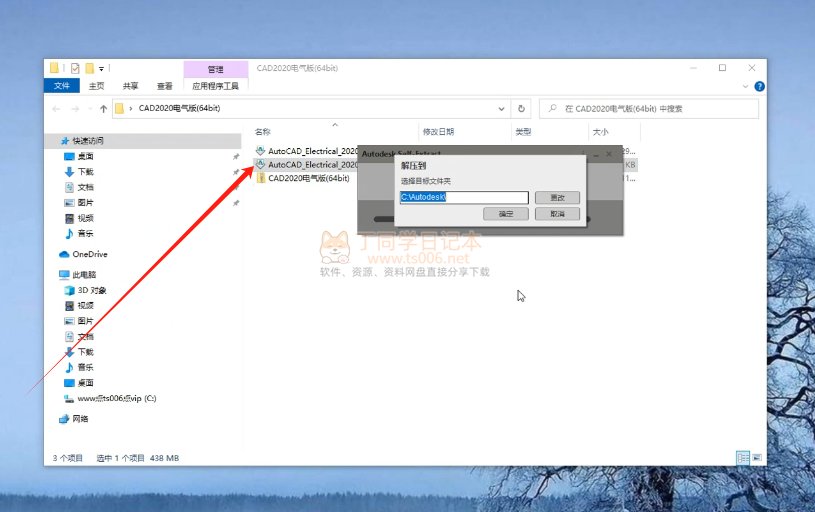The image size is (815, 512).
Task: Sort by the 大小 column header
Action: [x=600, y=132]
